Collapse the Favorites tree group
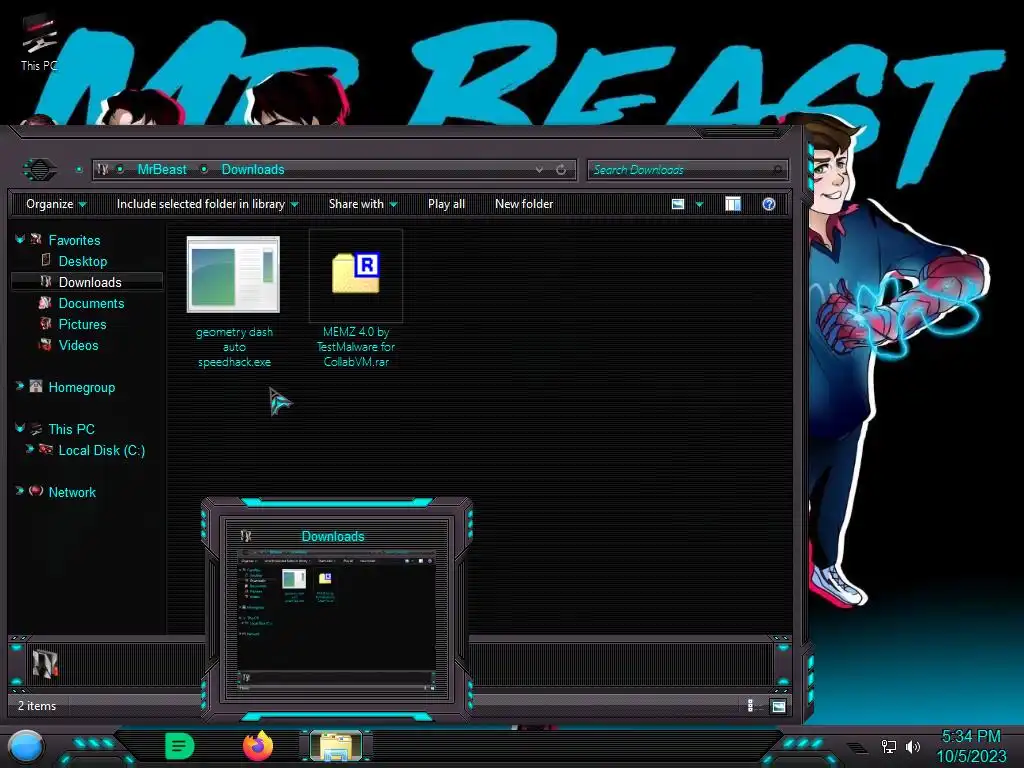The width and height of the screenshot is (1024, 768). (20, 240)
